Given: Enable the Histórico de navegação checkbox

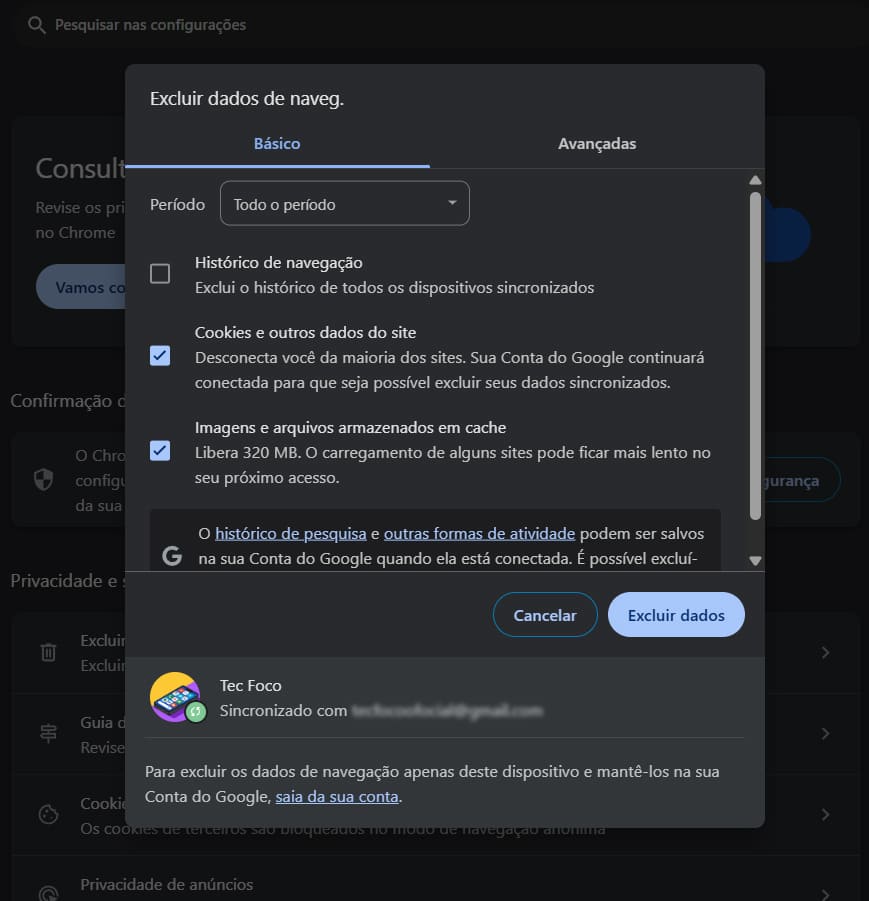Looking at the screenshot, I should (160, 274).
